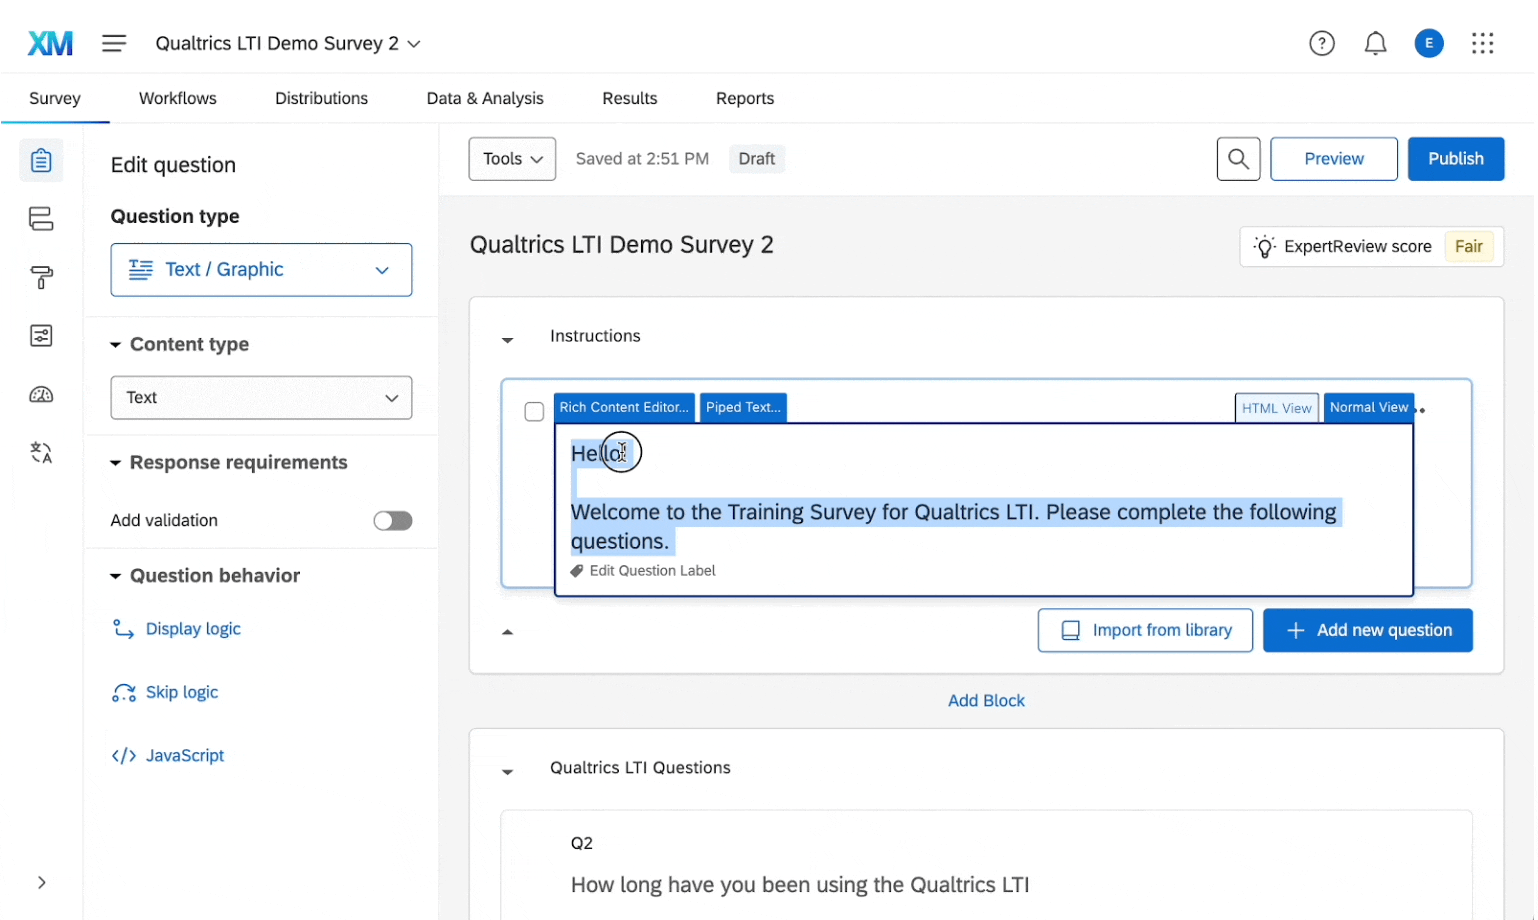Click the search magnifier icon
The height and width of the screenshot is (920, 1538).
pyautogui.click(x=1237, y=159)
